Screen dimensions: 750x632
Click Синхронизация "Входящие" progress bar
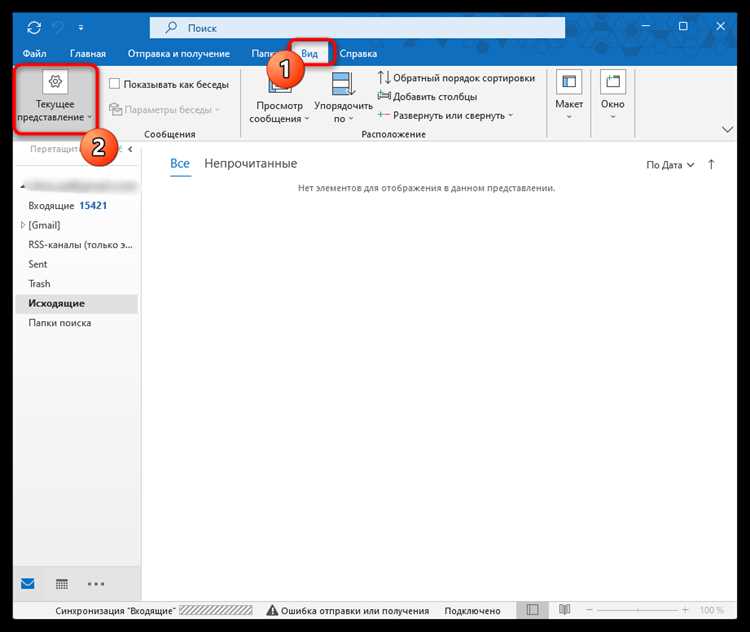pyautogui.click(x=216, y=610)
